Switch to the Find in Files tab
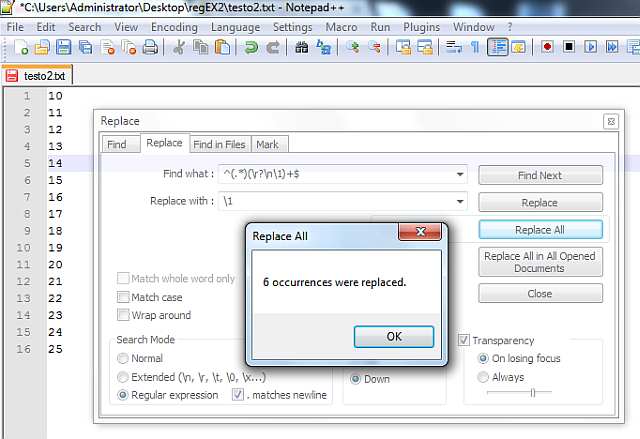This screenshot has width=640, height=439. point(220,144)
